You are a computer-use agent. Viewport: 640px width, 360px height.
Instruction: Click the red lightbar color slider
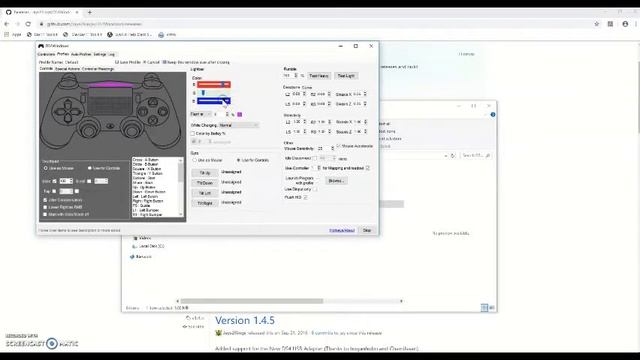pyautogui.click(x=214, y=84)
